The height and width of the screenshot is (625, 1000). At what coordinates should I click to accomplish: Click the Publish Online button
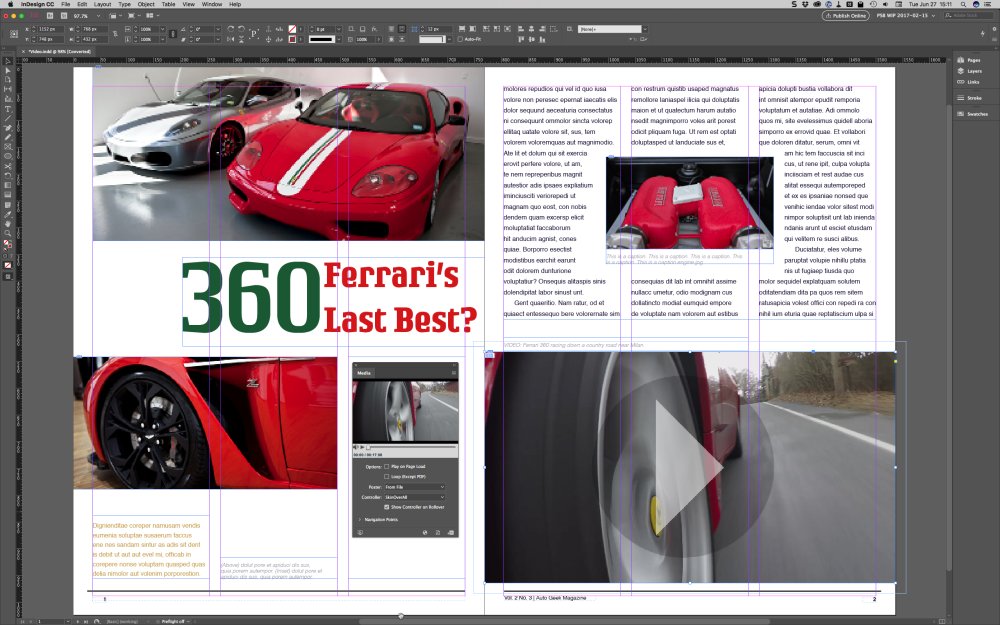click(846, 16)
